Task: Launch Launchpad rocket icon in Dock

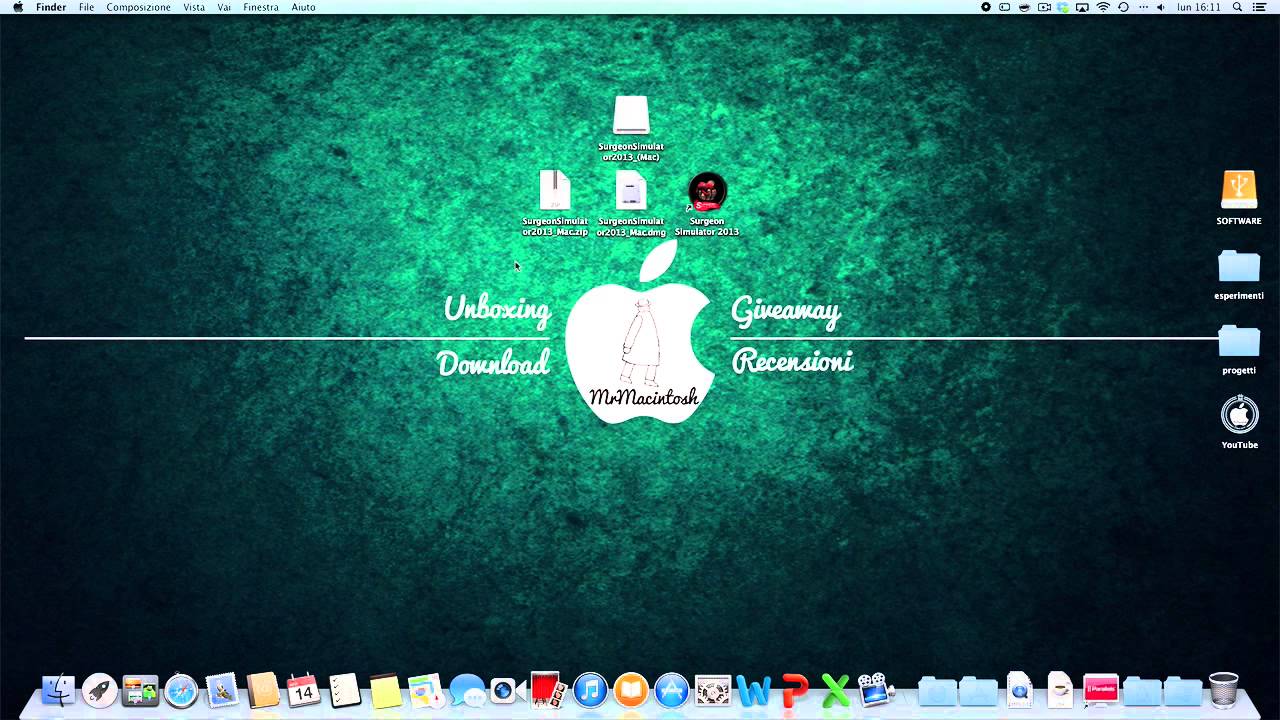Action: (99, 689)
